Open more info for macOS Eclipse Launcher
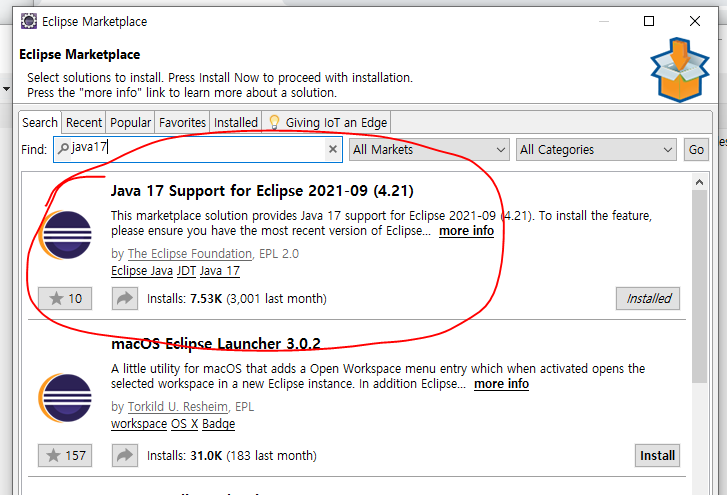The image size is (727, 495). (x=501, y=384)
